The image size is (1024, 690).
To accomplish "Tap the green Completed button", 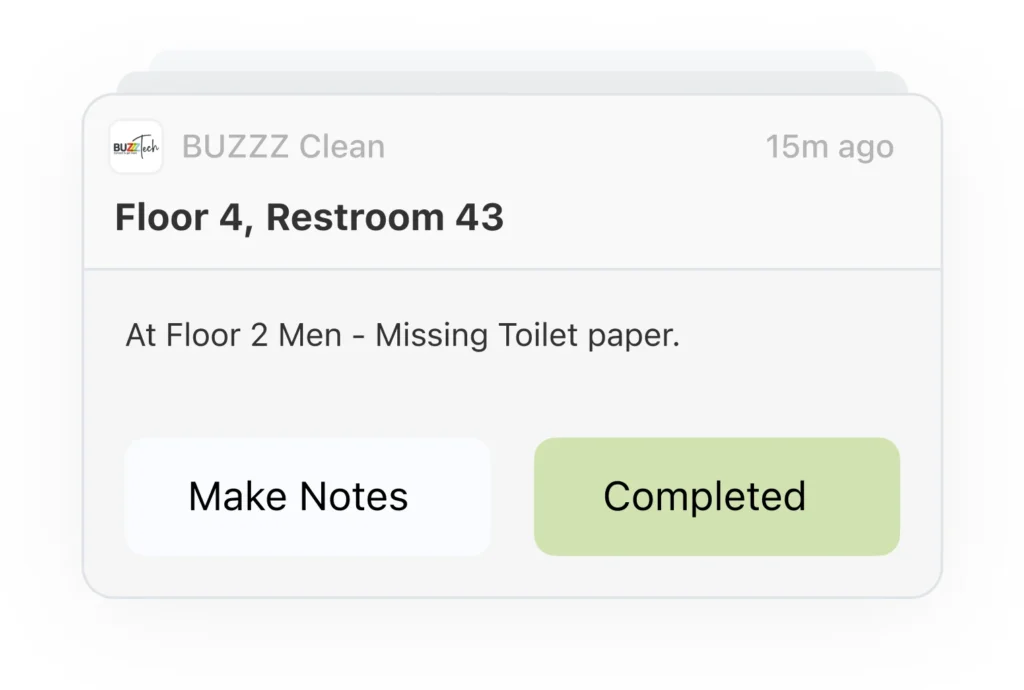I will 716,496.
